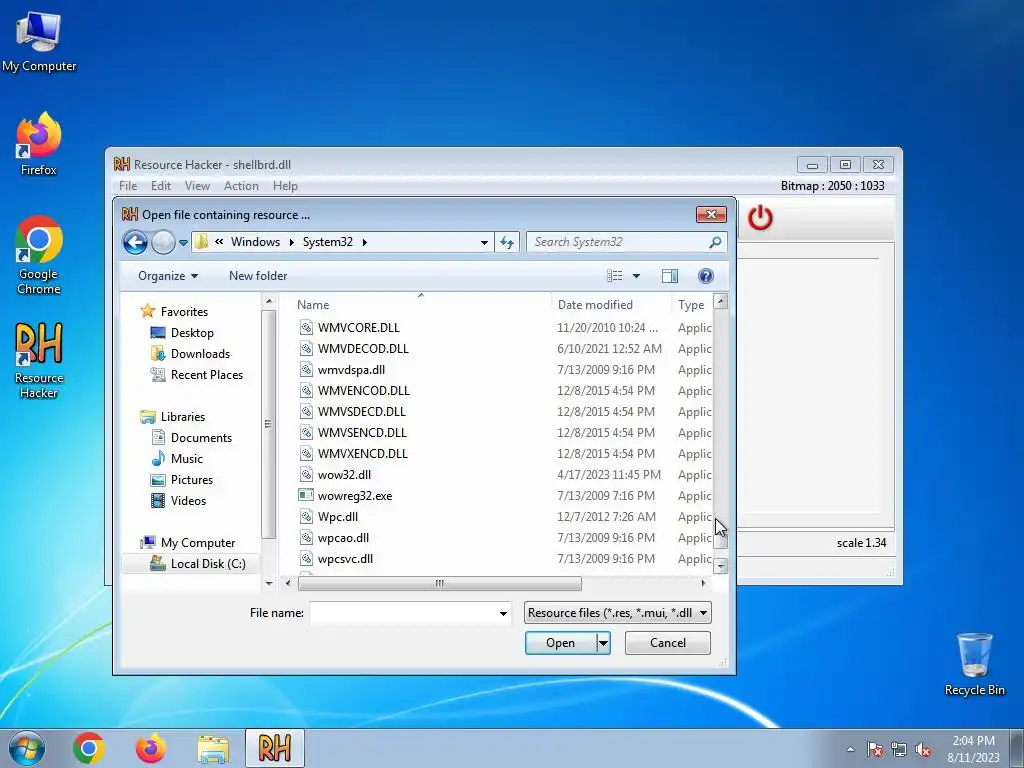Click Windows in the address breadcrumb
This screenshot has width=1024, height=768.
pyautogui.click(x=255, y=242)
